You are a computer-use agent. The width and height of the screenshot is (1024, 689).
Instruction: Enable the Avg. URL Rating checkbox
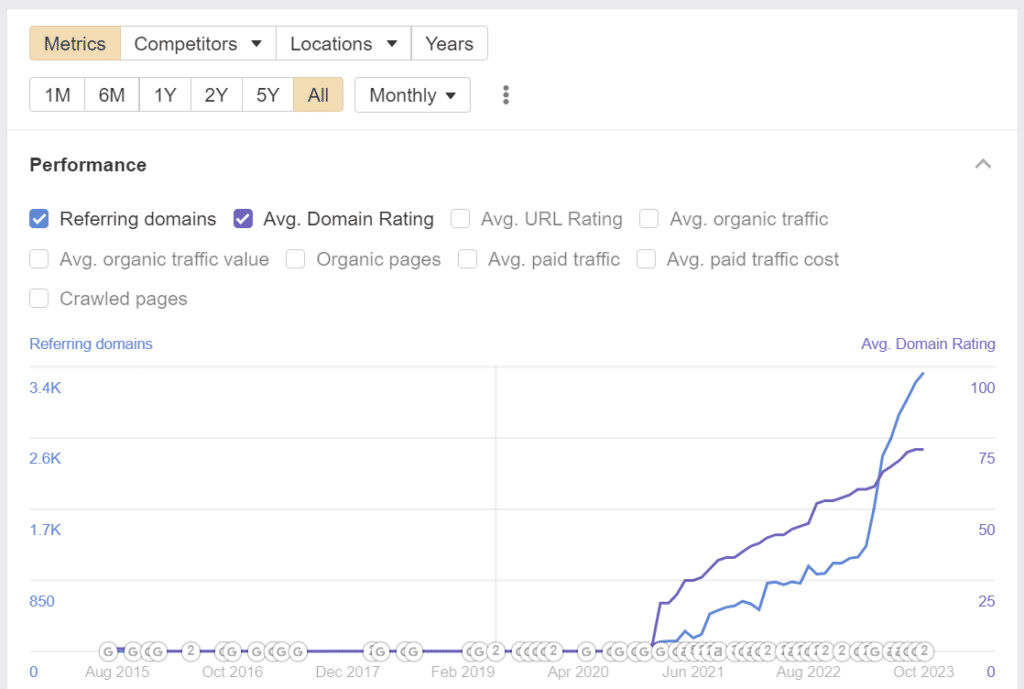point(460,219)
